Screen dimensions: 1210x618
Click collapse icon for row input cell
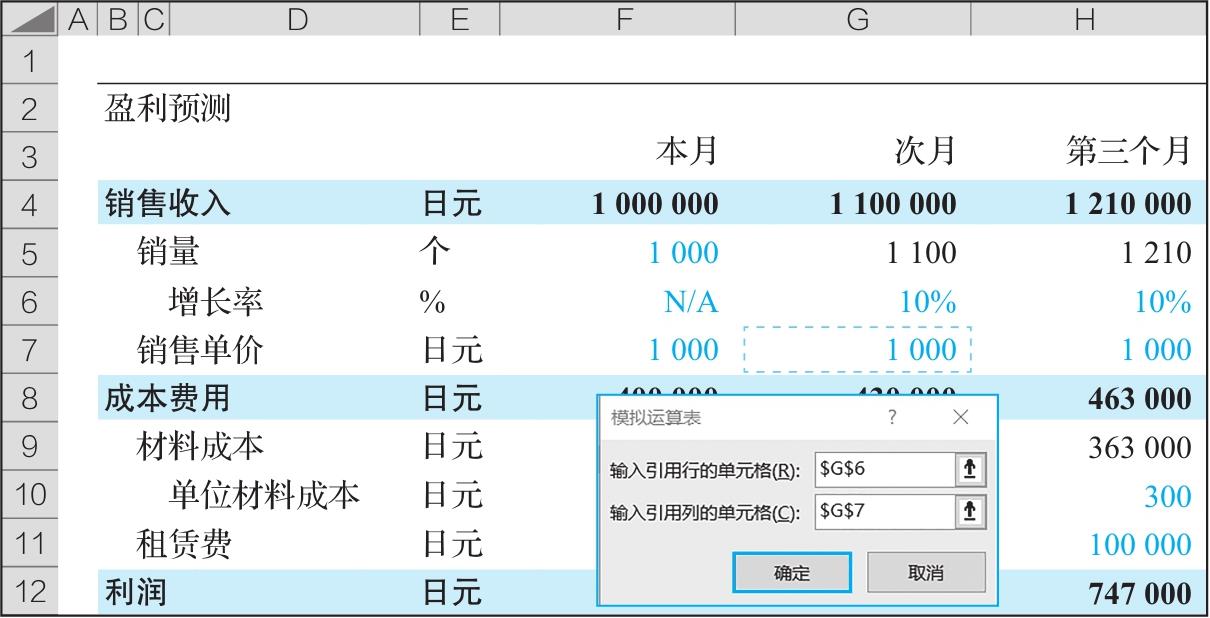click(968, 469)
